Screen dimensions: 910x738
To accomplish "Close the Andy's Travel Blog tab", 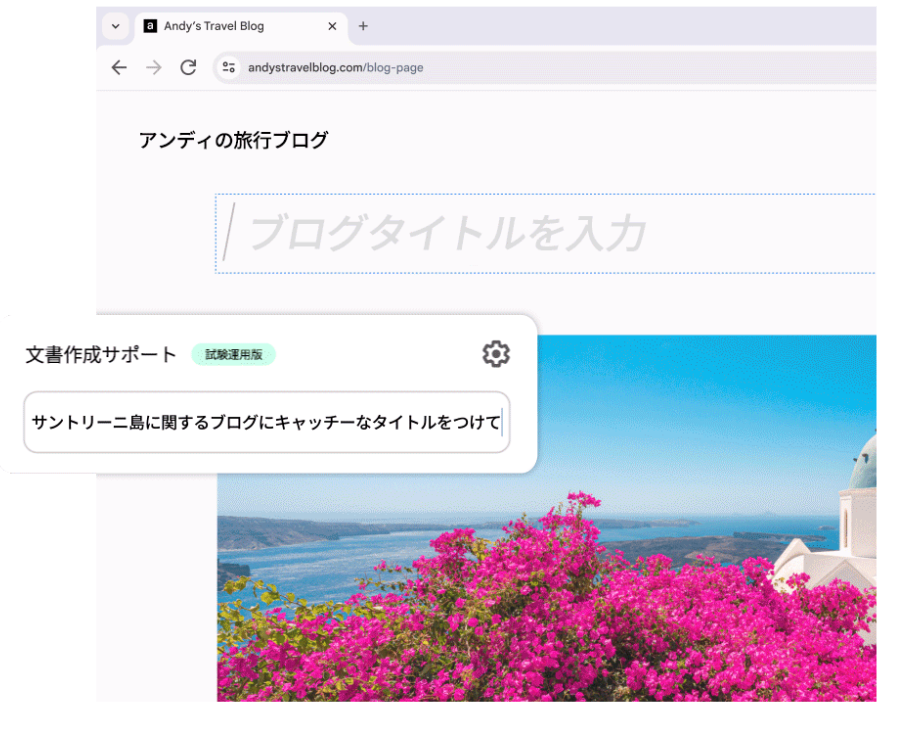I will tap(331, 26).
